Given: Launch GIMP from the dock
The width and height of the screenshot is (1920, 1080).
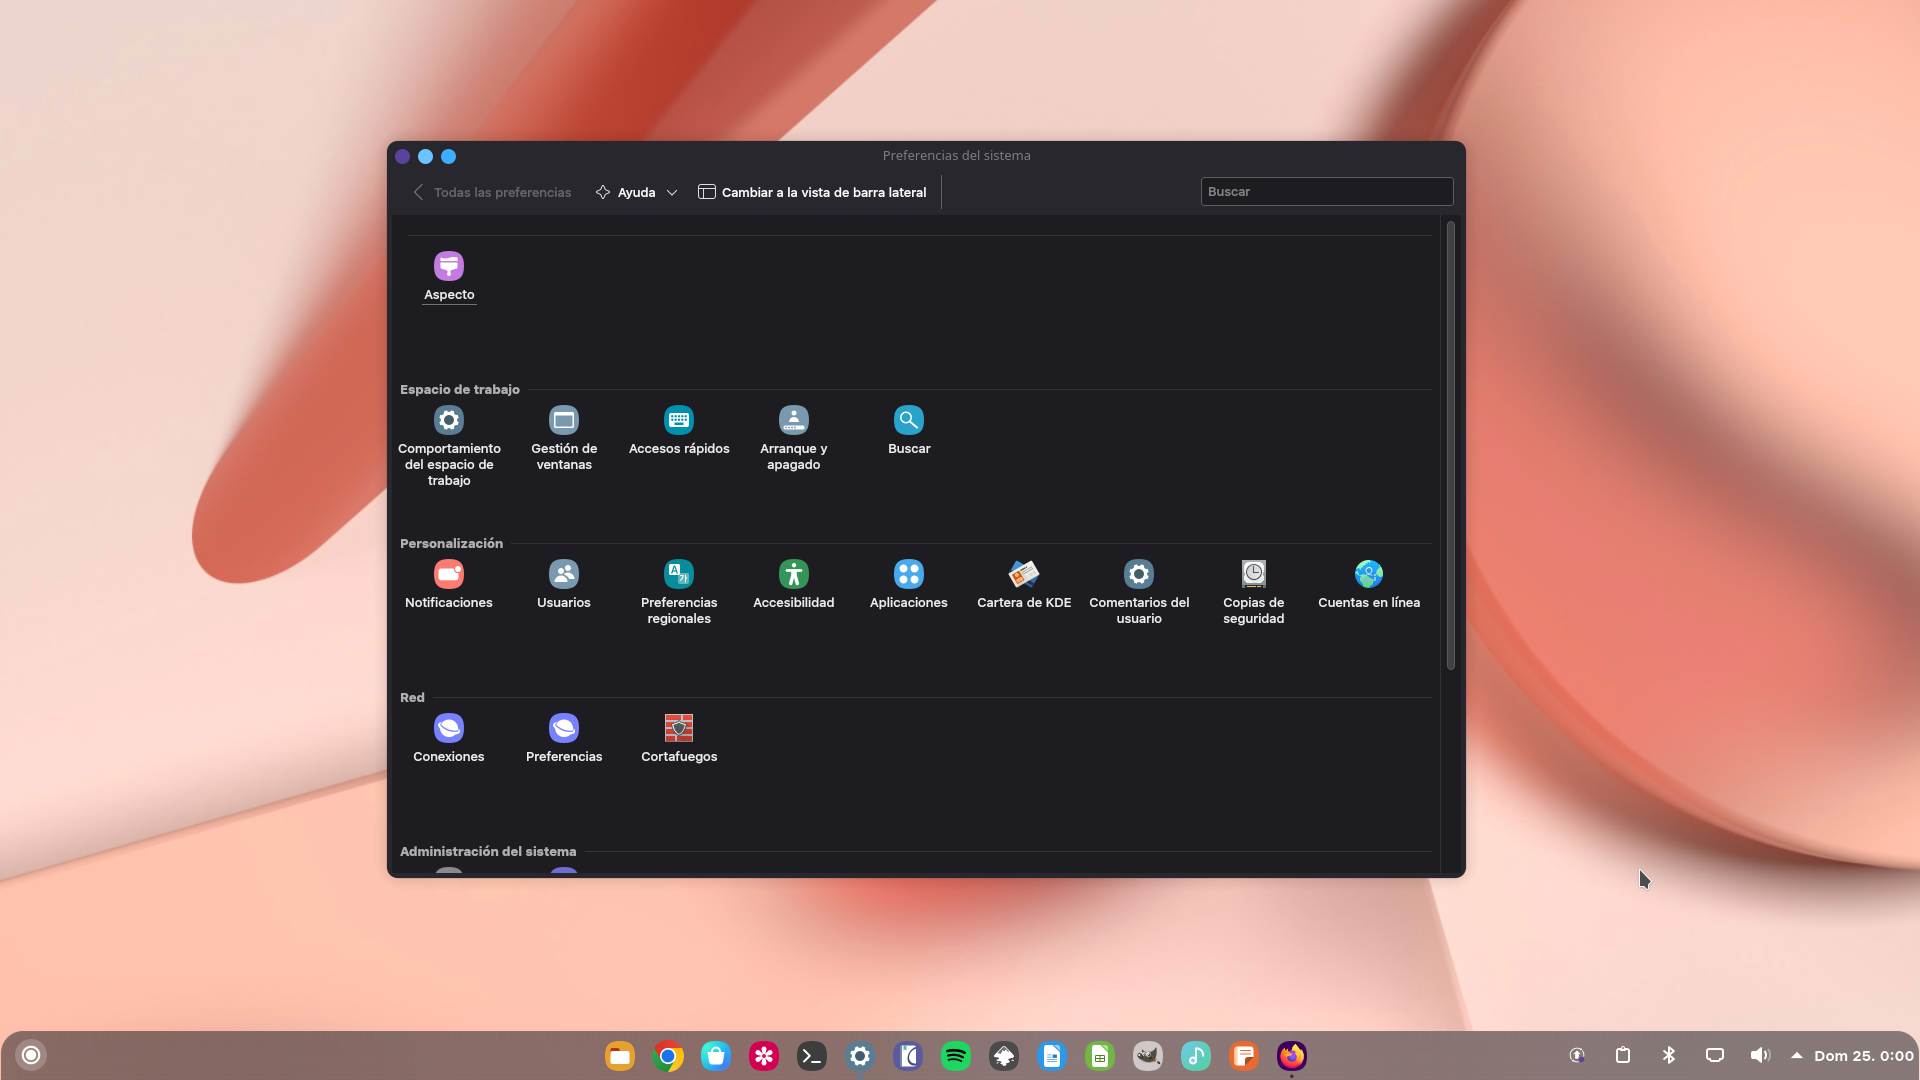Looking at the screenshot, I should [x=1148, y=1056].
